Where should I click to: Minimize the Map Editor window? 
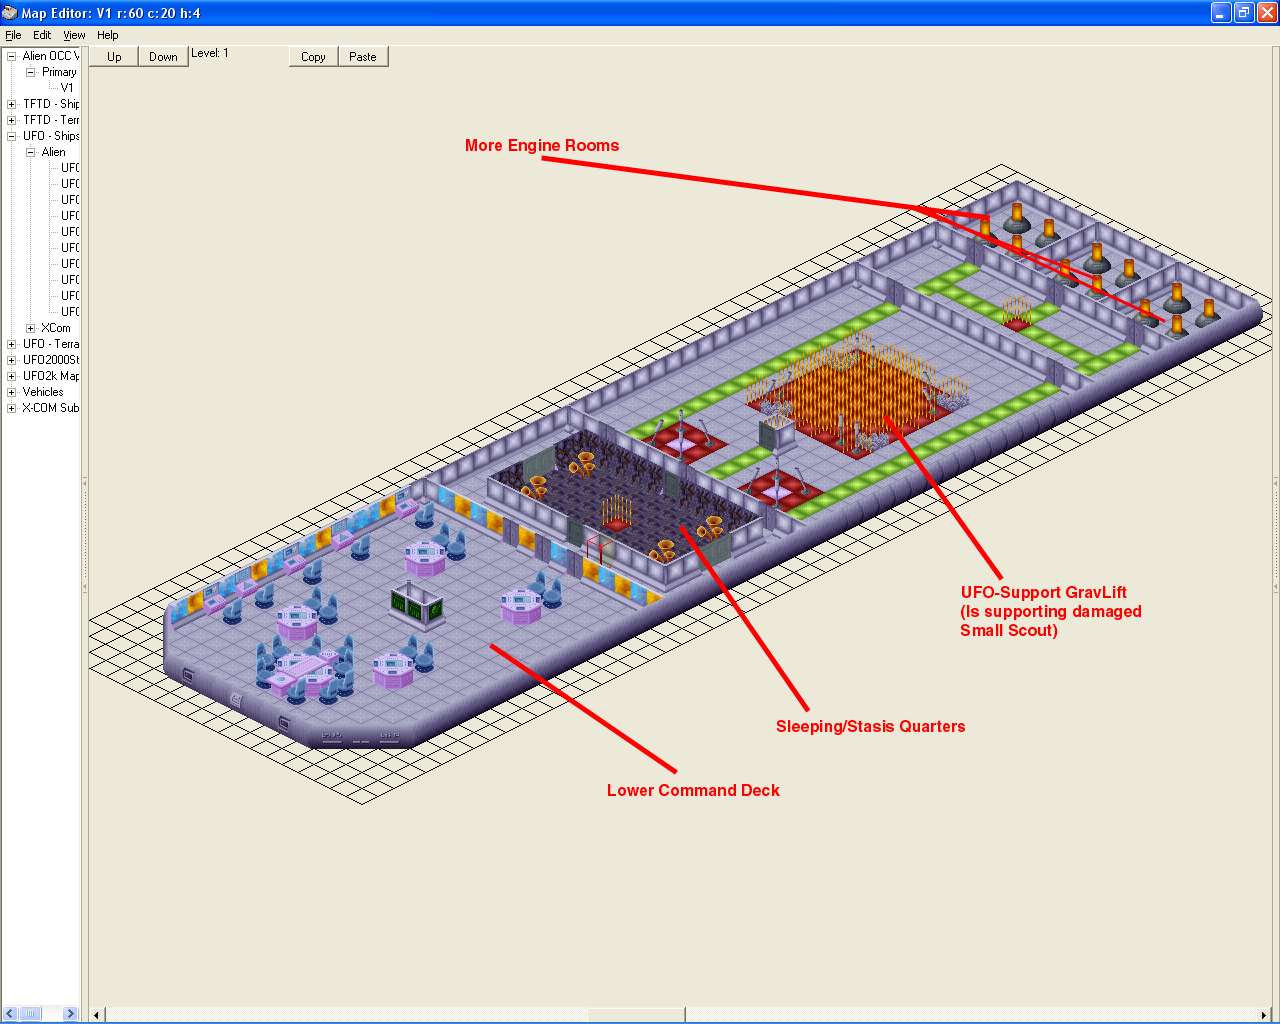1221,13
